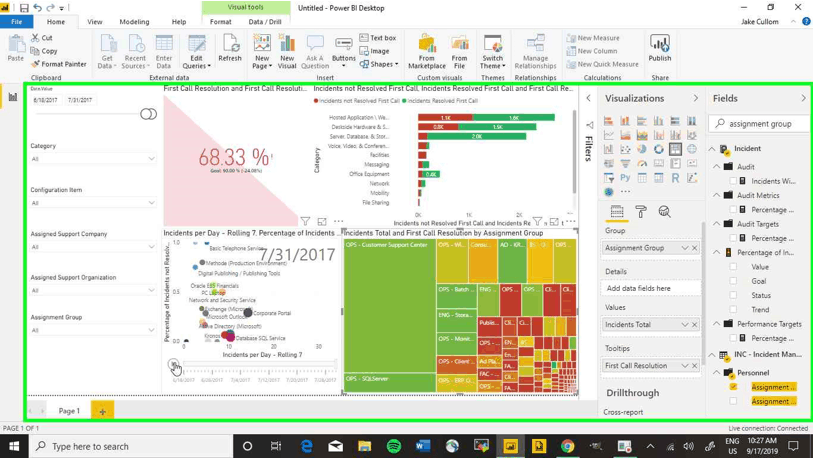
Task: Collapse the Incident table in Fields
Action: [x=712, y=149]
